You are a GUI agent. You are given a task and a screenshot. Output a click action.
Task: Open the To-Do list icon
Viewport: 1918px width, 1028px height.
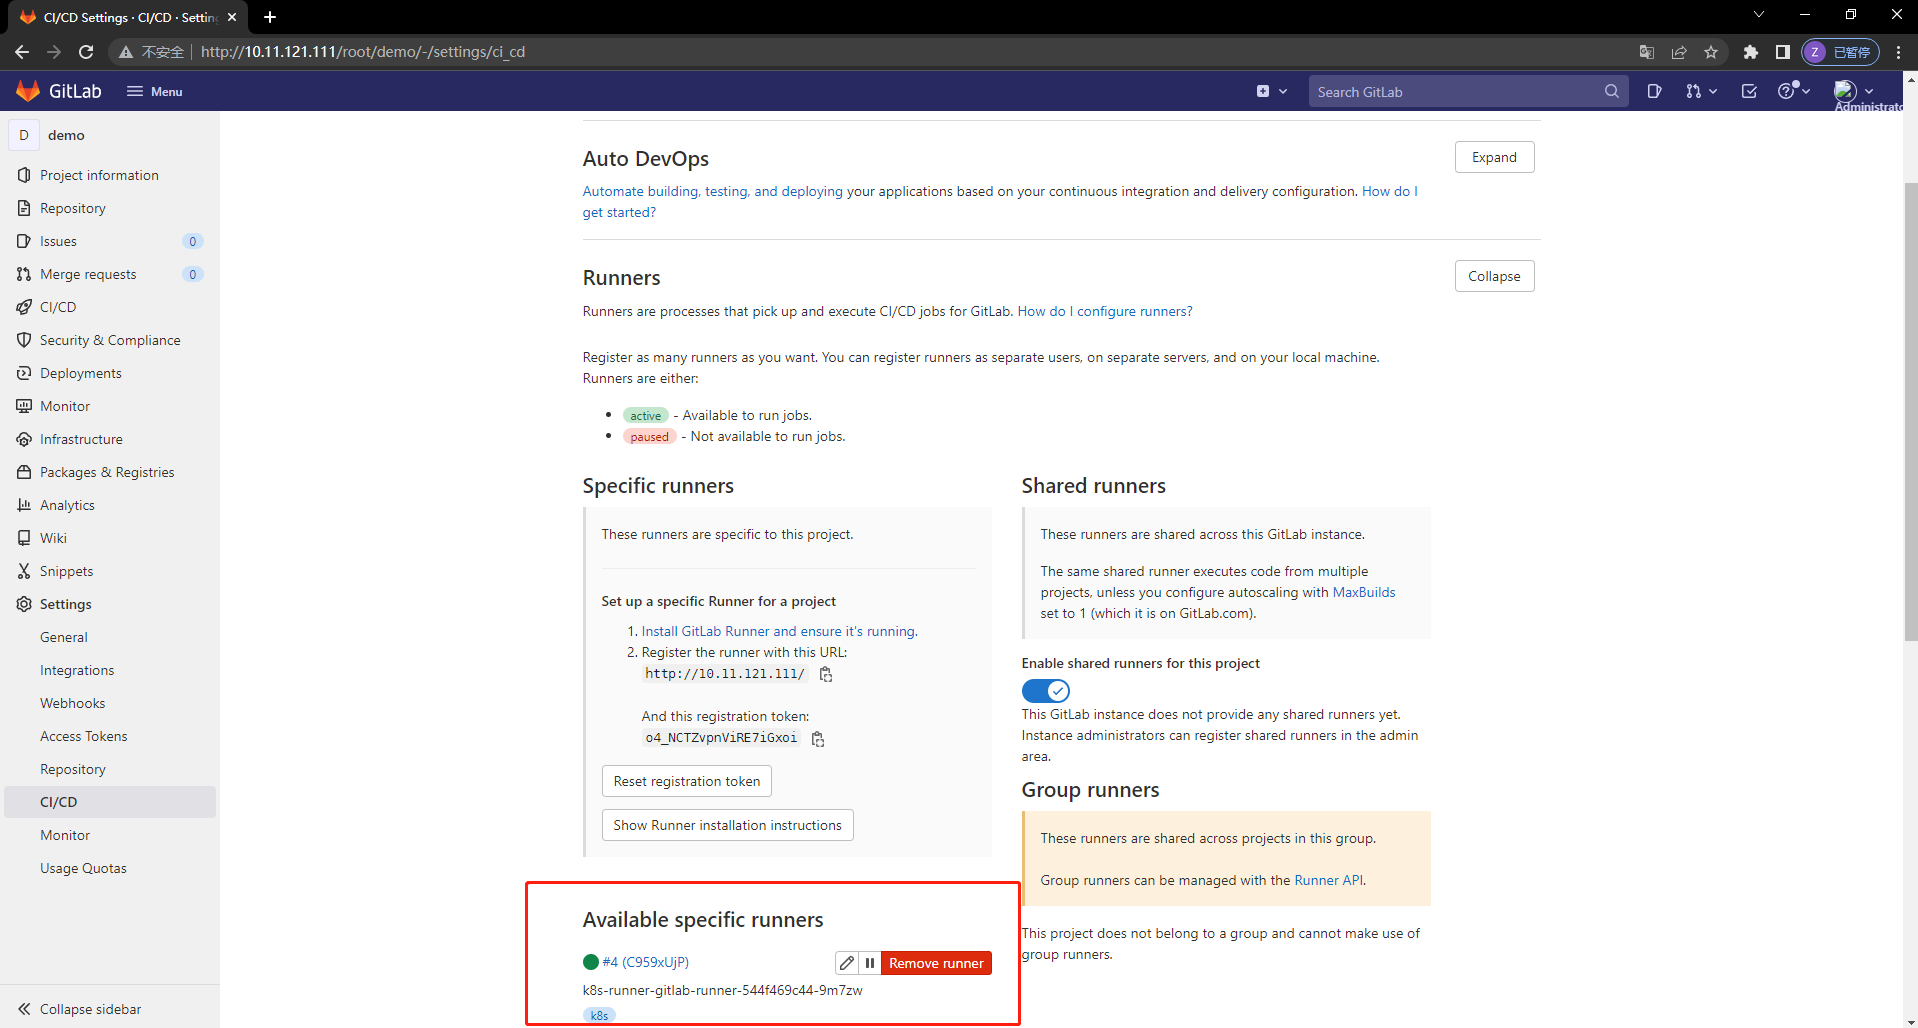(1749, 91)
